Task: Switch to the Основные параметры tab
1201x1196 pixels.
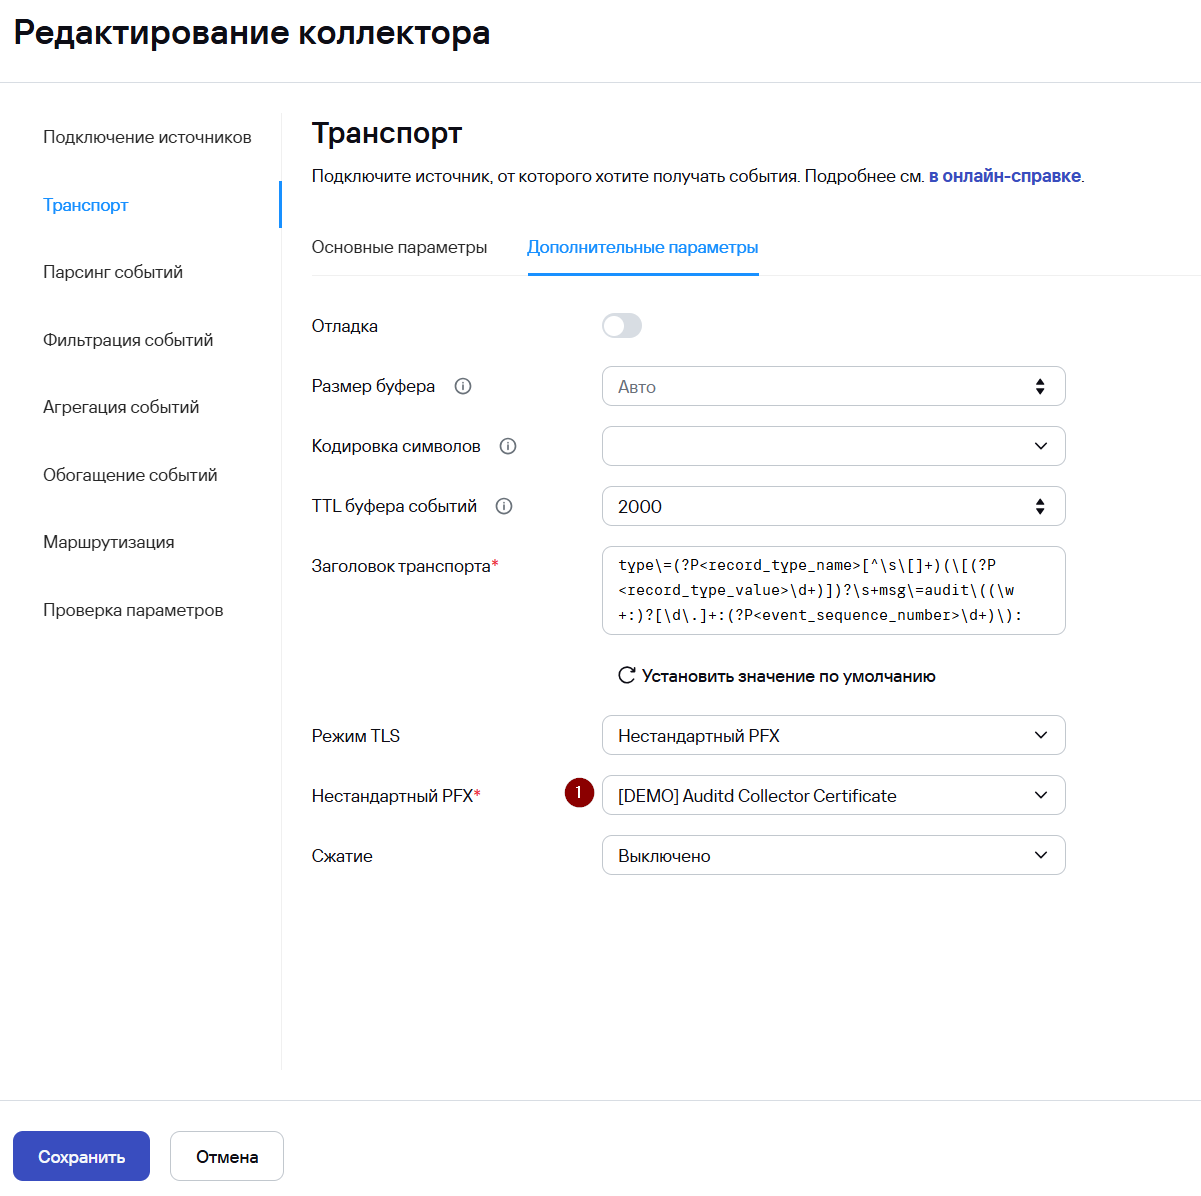Action: click(399, 247)
